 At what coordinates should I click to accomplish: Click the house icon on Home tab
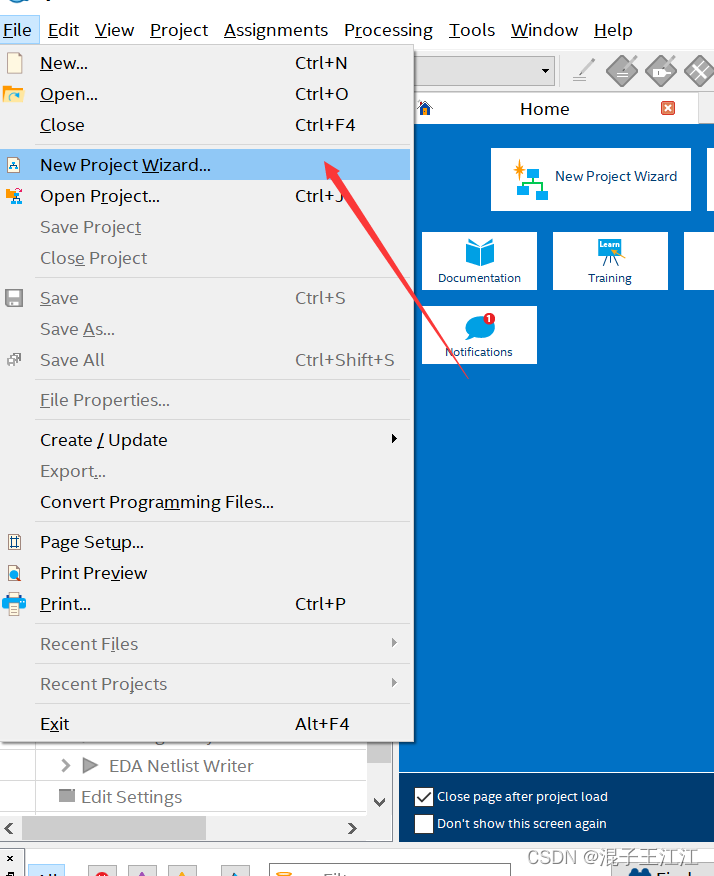pyautogui.click(x=425, y=108)
